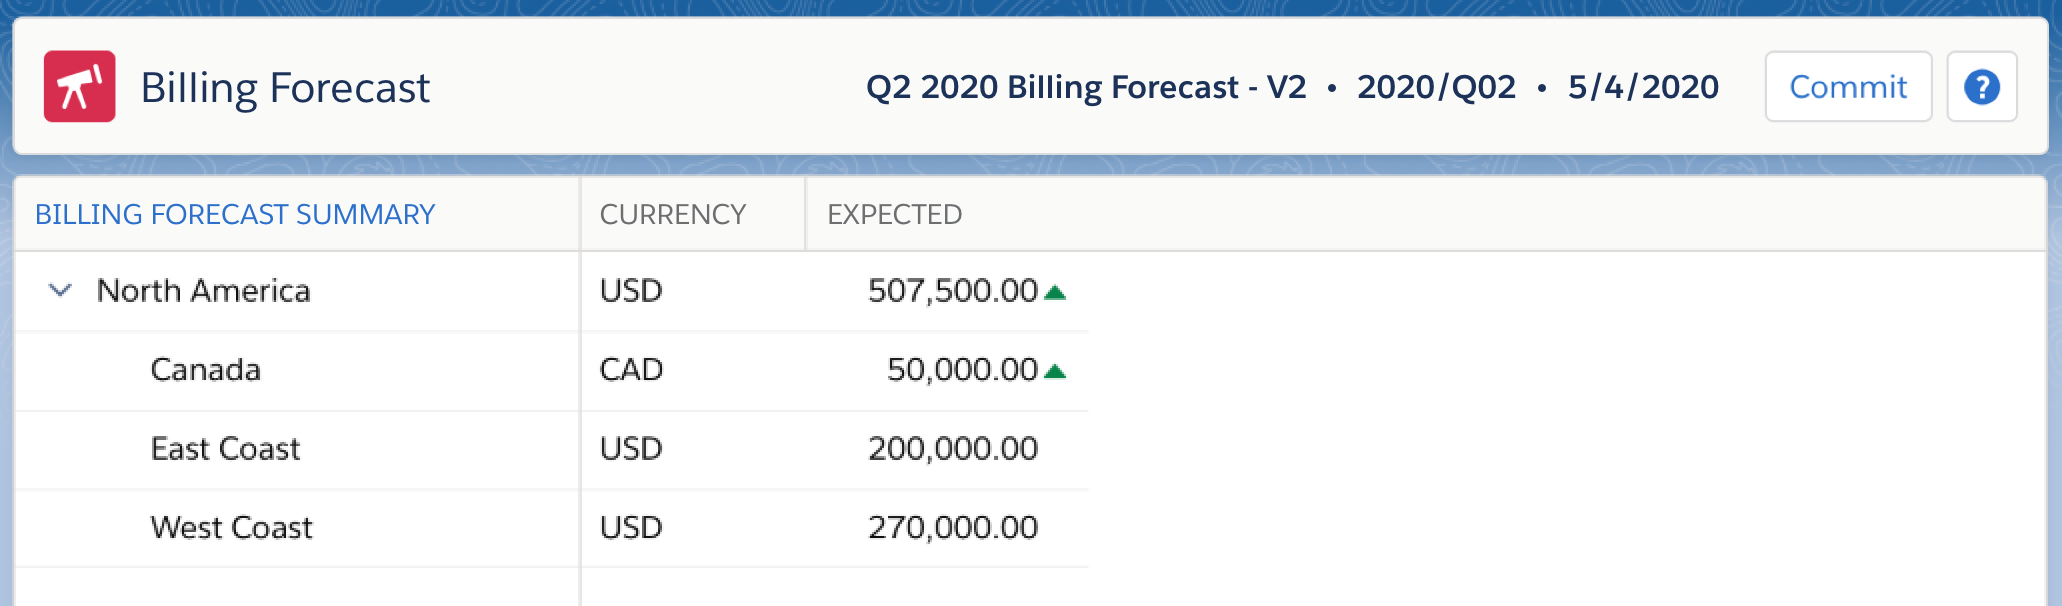The image size is (2062, 606).
Task: Click Billing Forecast Summary column header
Action: (235, 214)
